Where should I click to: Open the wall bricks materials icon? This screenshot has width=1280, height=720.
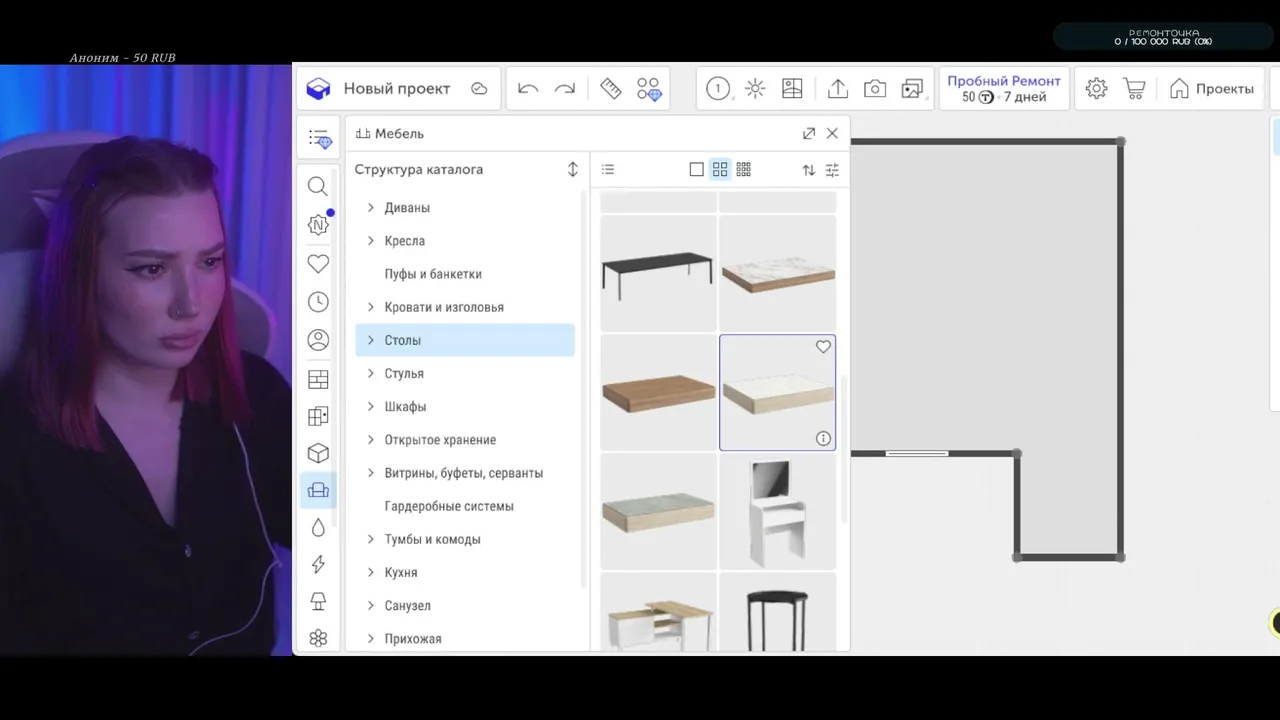(x=318, y=379)
